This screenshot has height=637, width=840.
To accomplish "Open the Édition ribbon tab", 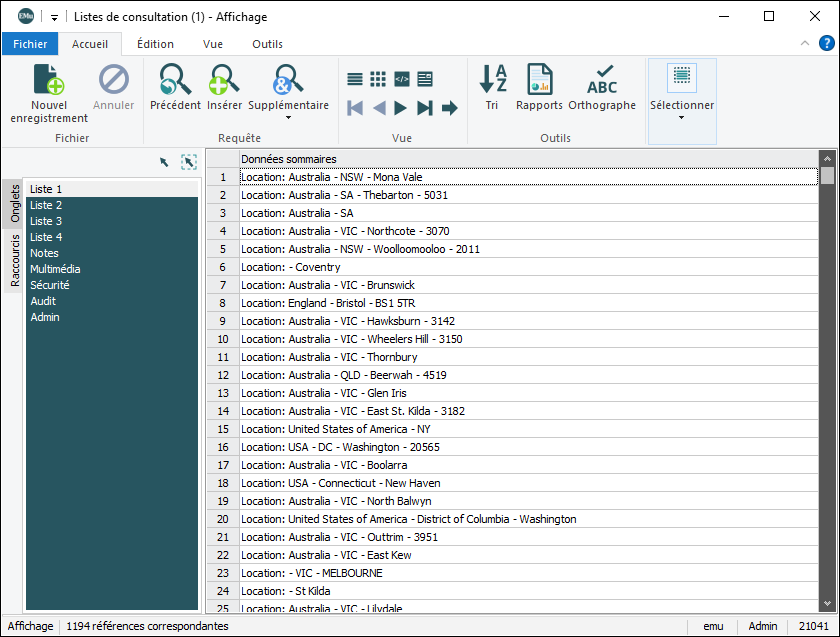I will pos(155,44).
